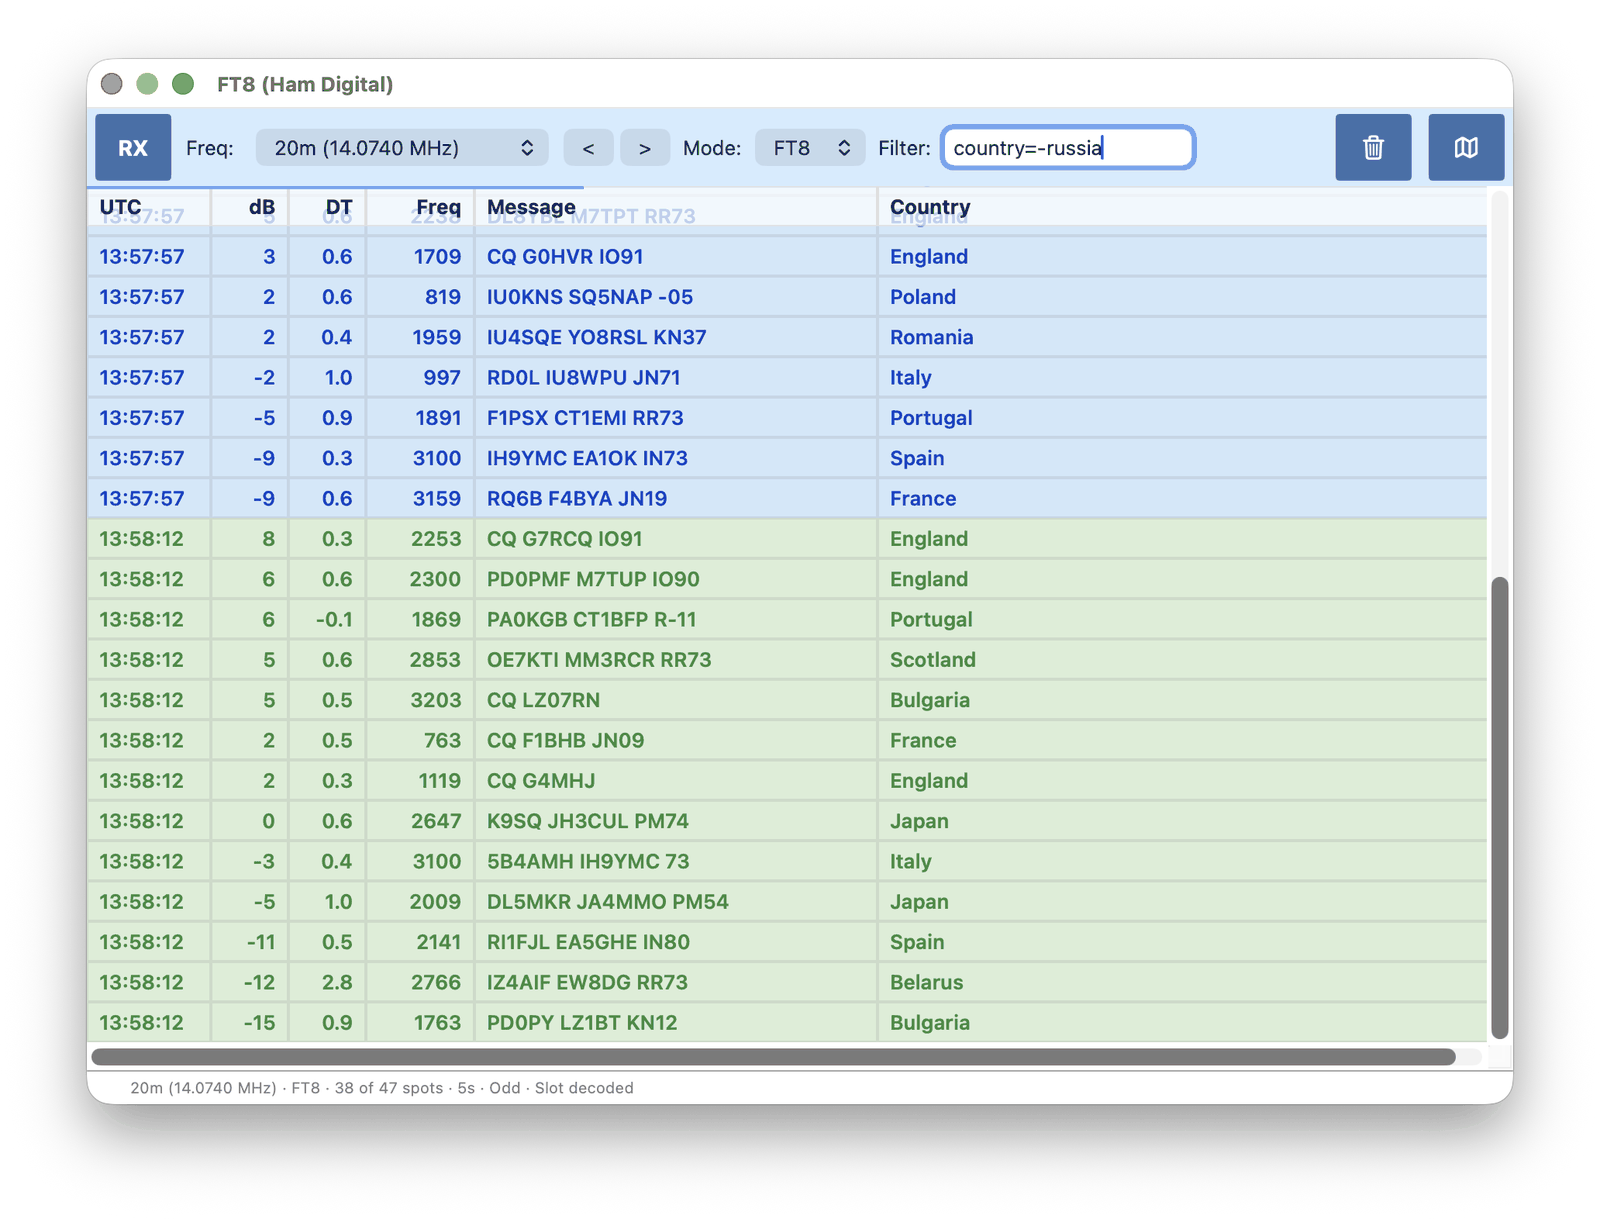Select message DL5MKR JA4MMO PM54
The width and height of the screenshot is (1600, 1219).
[608, 902]
